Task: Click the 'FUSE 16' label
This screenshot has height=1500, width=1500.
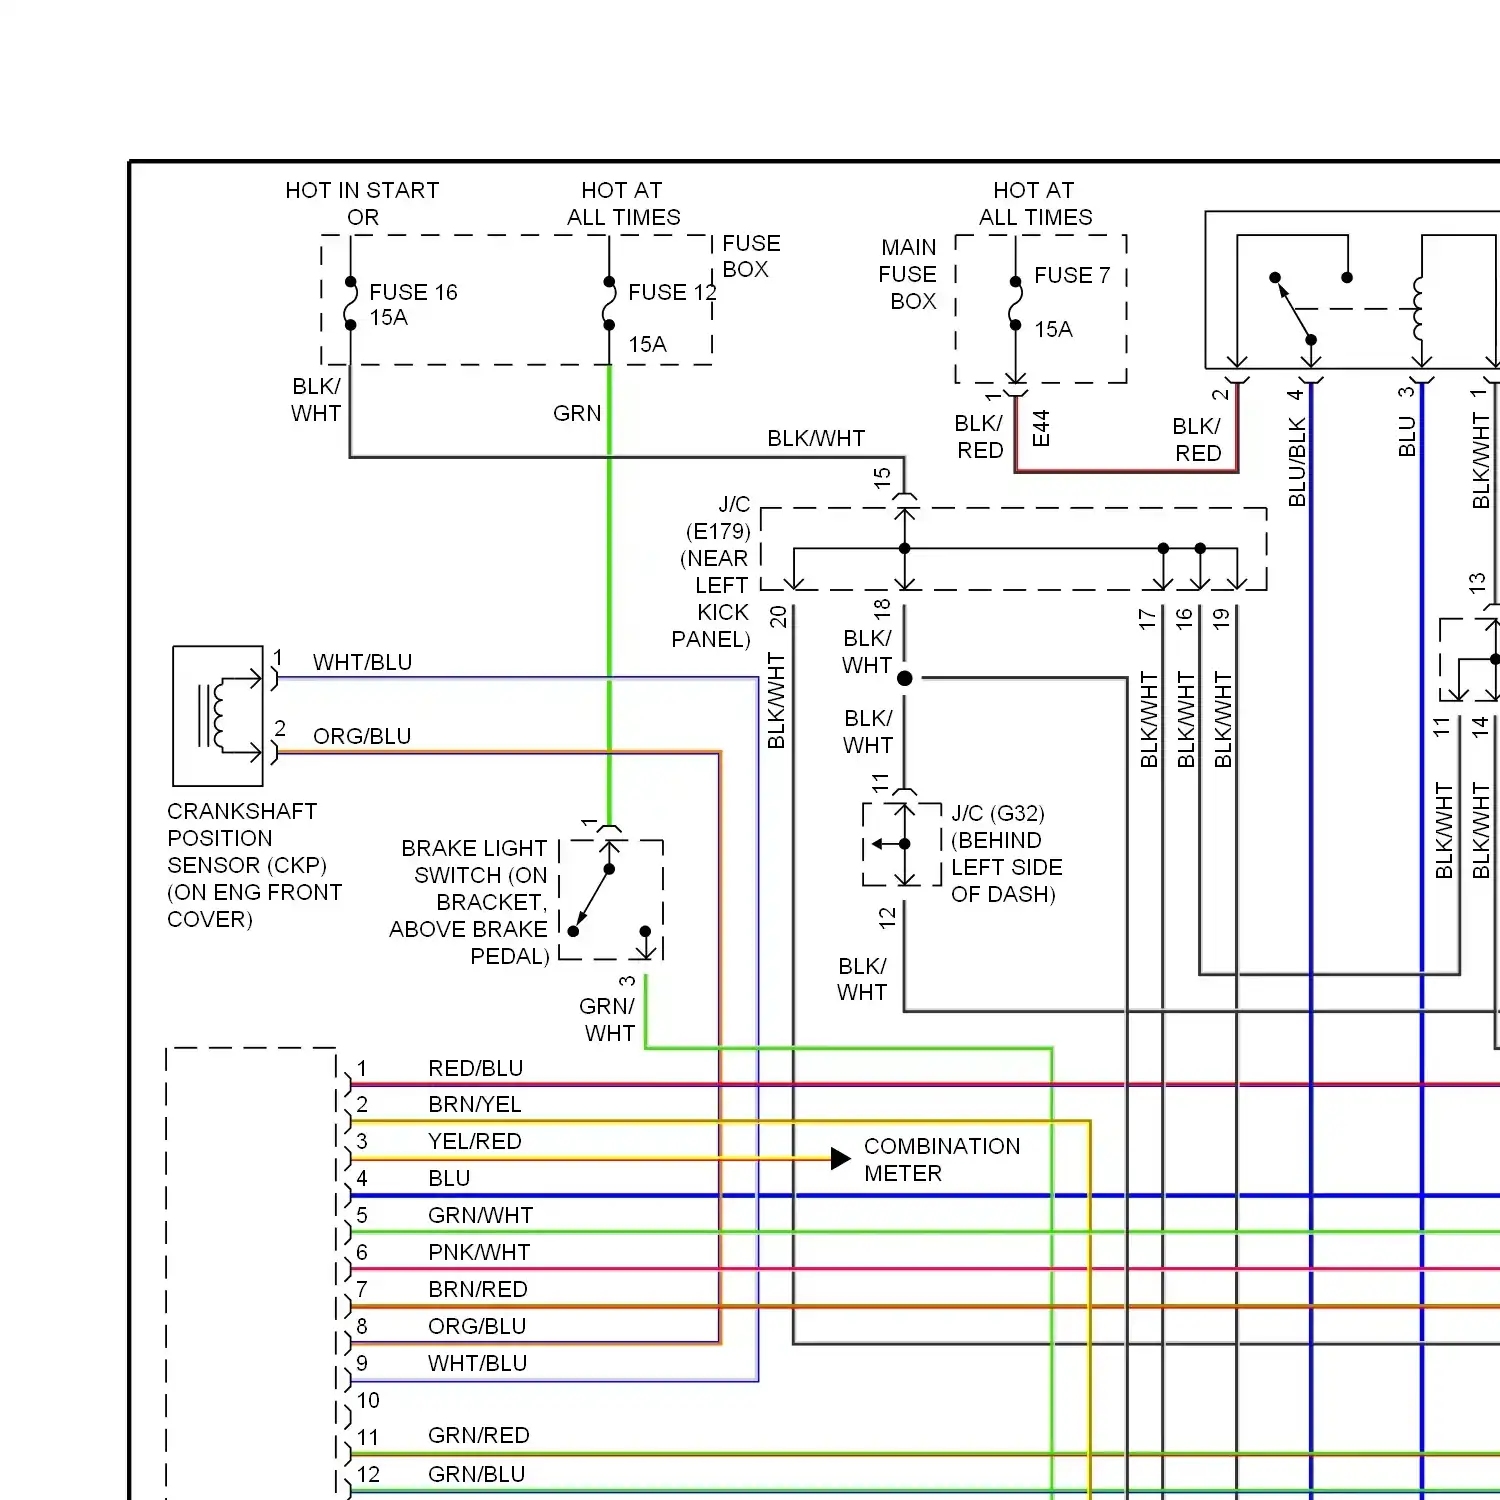Action: pos(413,292)
